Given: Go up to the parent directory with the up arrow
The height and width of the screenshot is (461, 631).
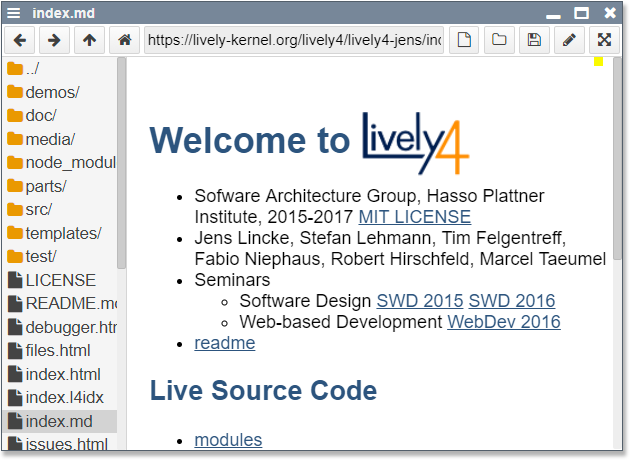Looking at the screenshot, I should pos(89,40).
